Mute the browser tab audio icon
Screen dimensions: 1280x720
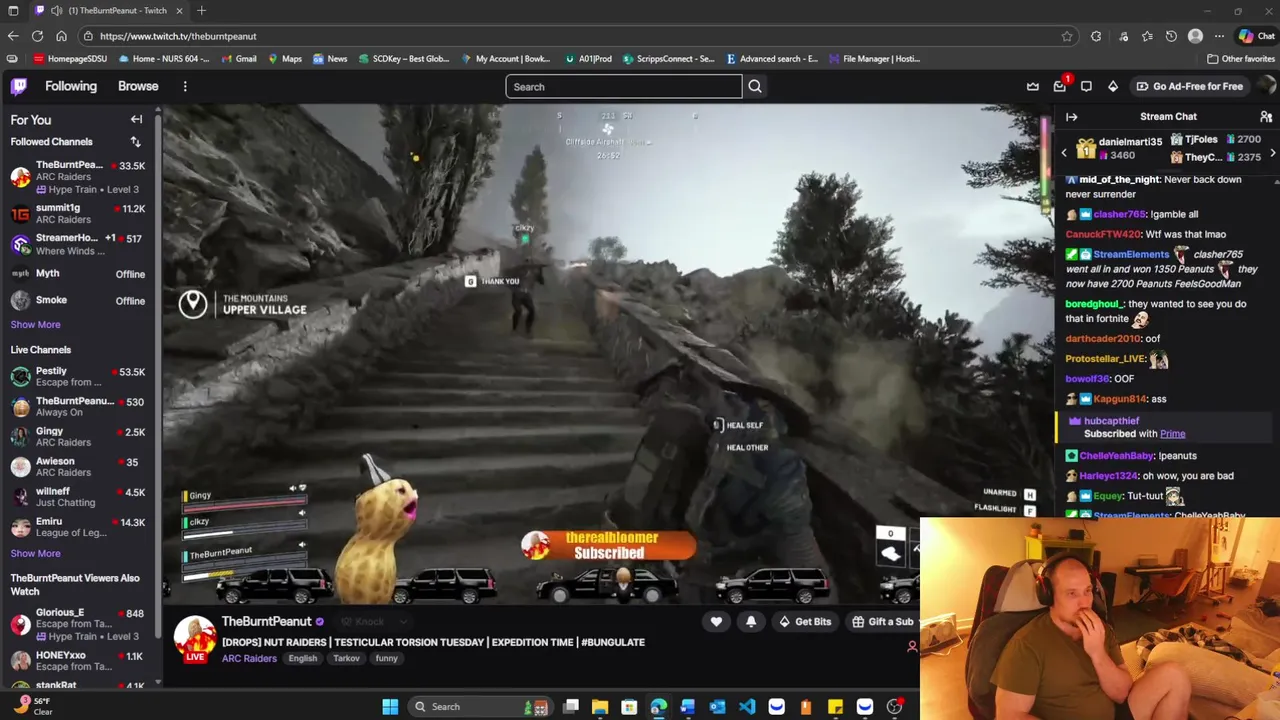click(57, 10)
